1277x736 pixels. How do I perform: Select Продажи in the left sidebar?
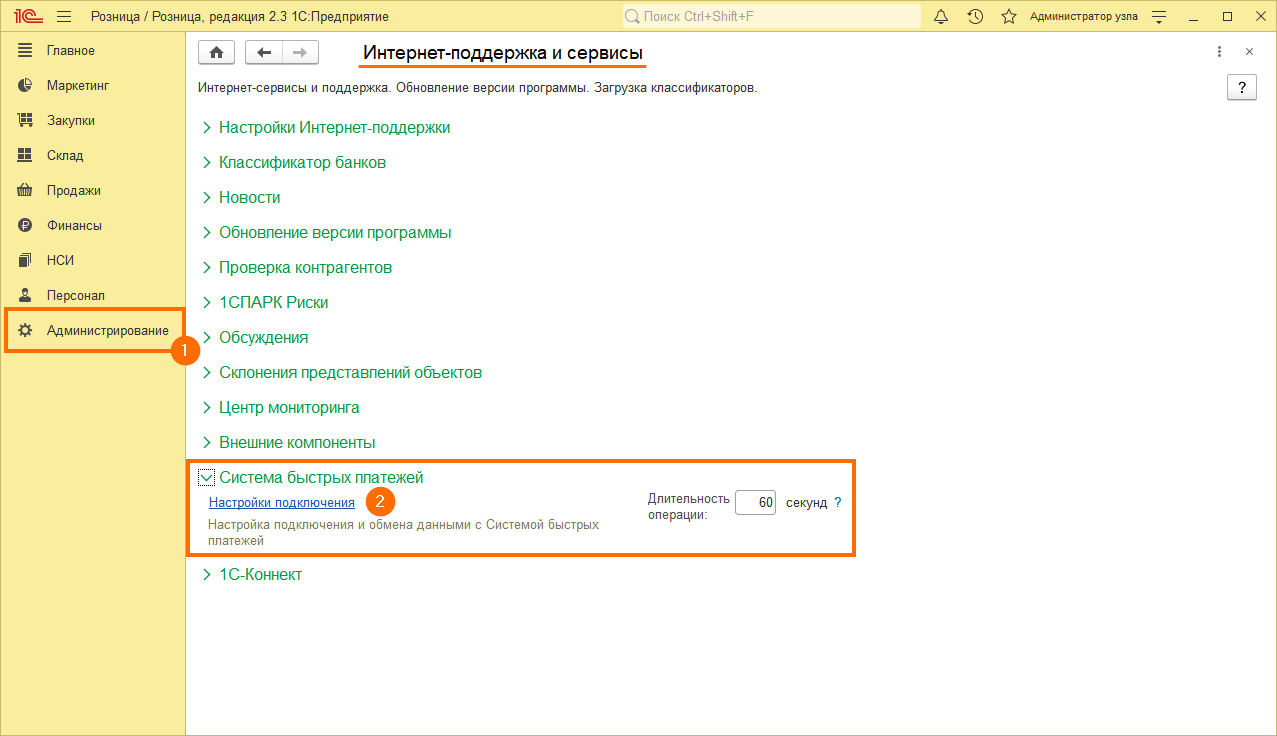(73, 191)
